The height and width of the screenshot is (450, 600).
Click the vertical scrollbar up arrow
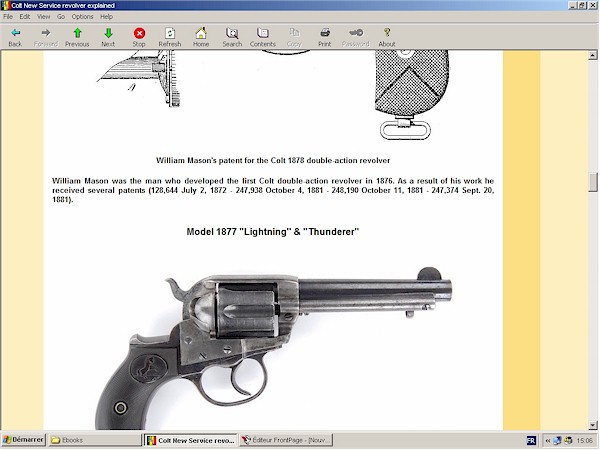[x=593, y=55]
